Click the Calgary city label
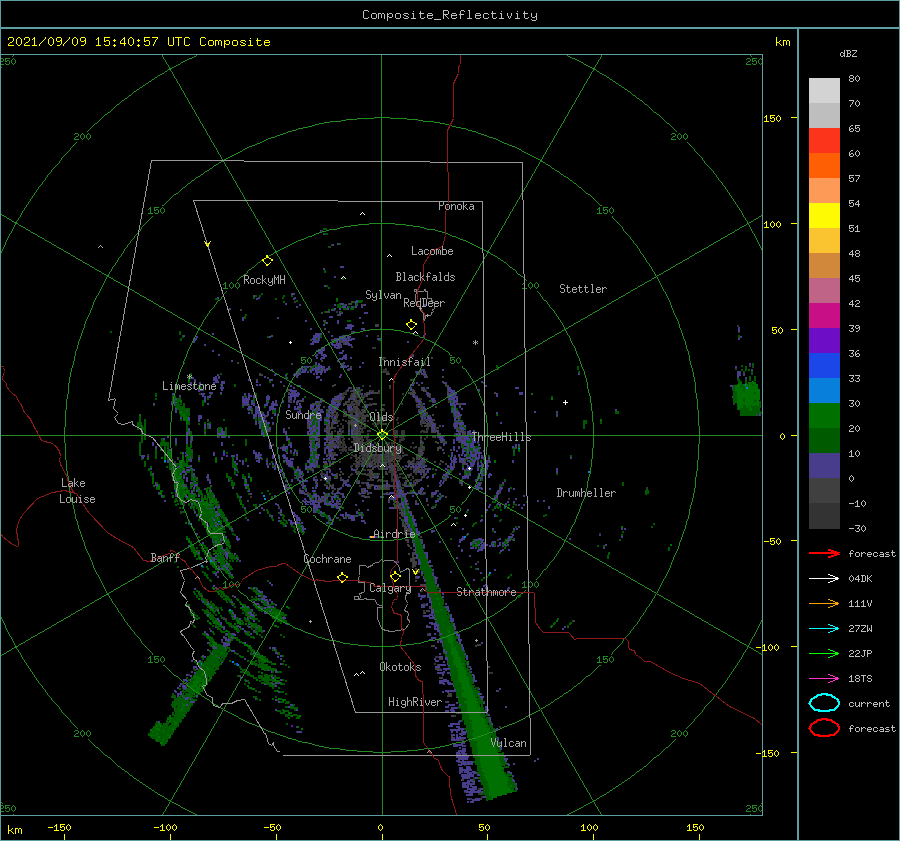Viewport: 900px width, 841px height. click(x=390, y=588)
